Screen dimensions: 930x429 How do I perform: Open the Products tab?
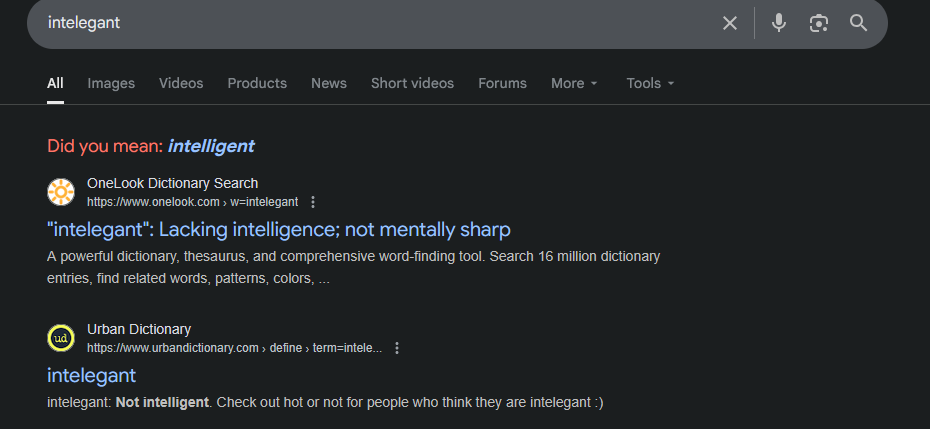pos(257,84)
